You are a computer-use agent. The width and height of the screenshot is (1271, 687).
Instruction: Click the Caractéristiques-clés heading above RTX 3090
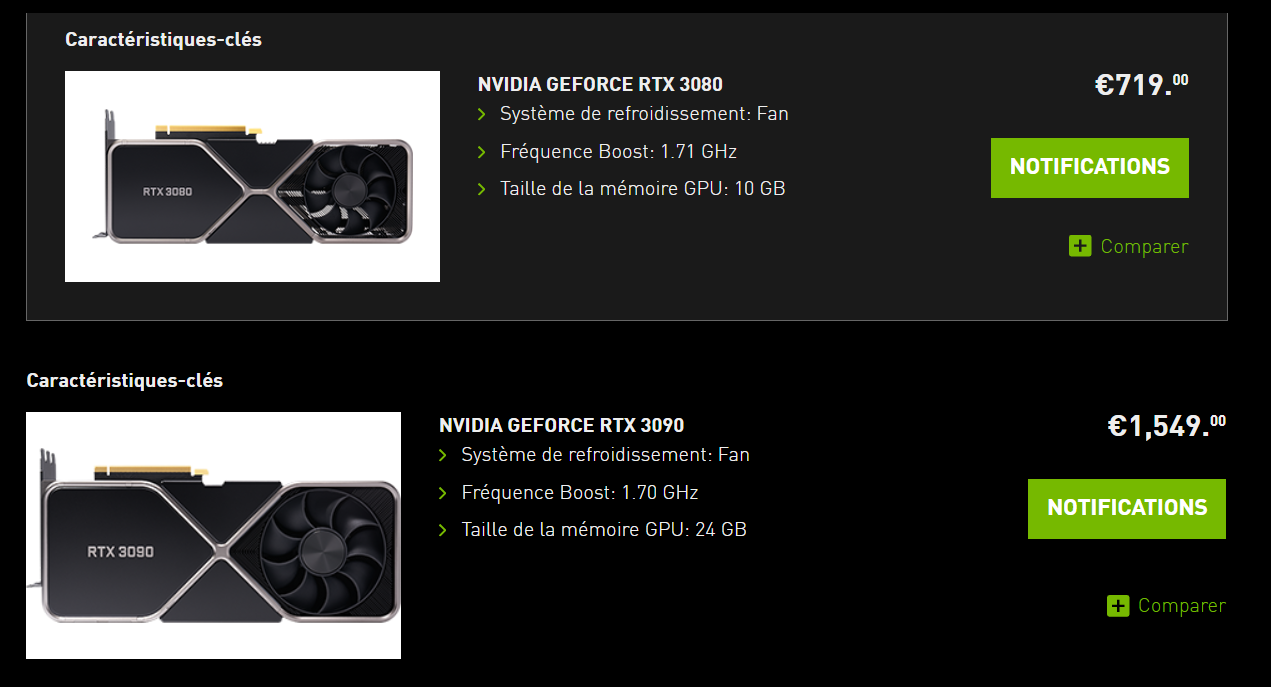(x=124, y=381)
